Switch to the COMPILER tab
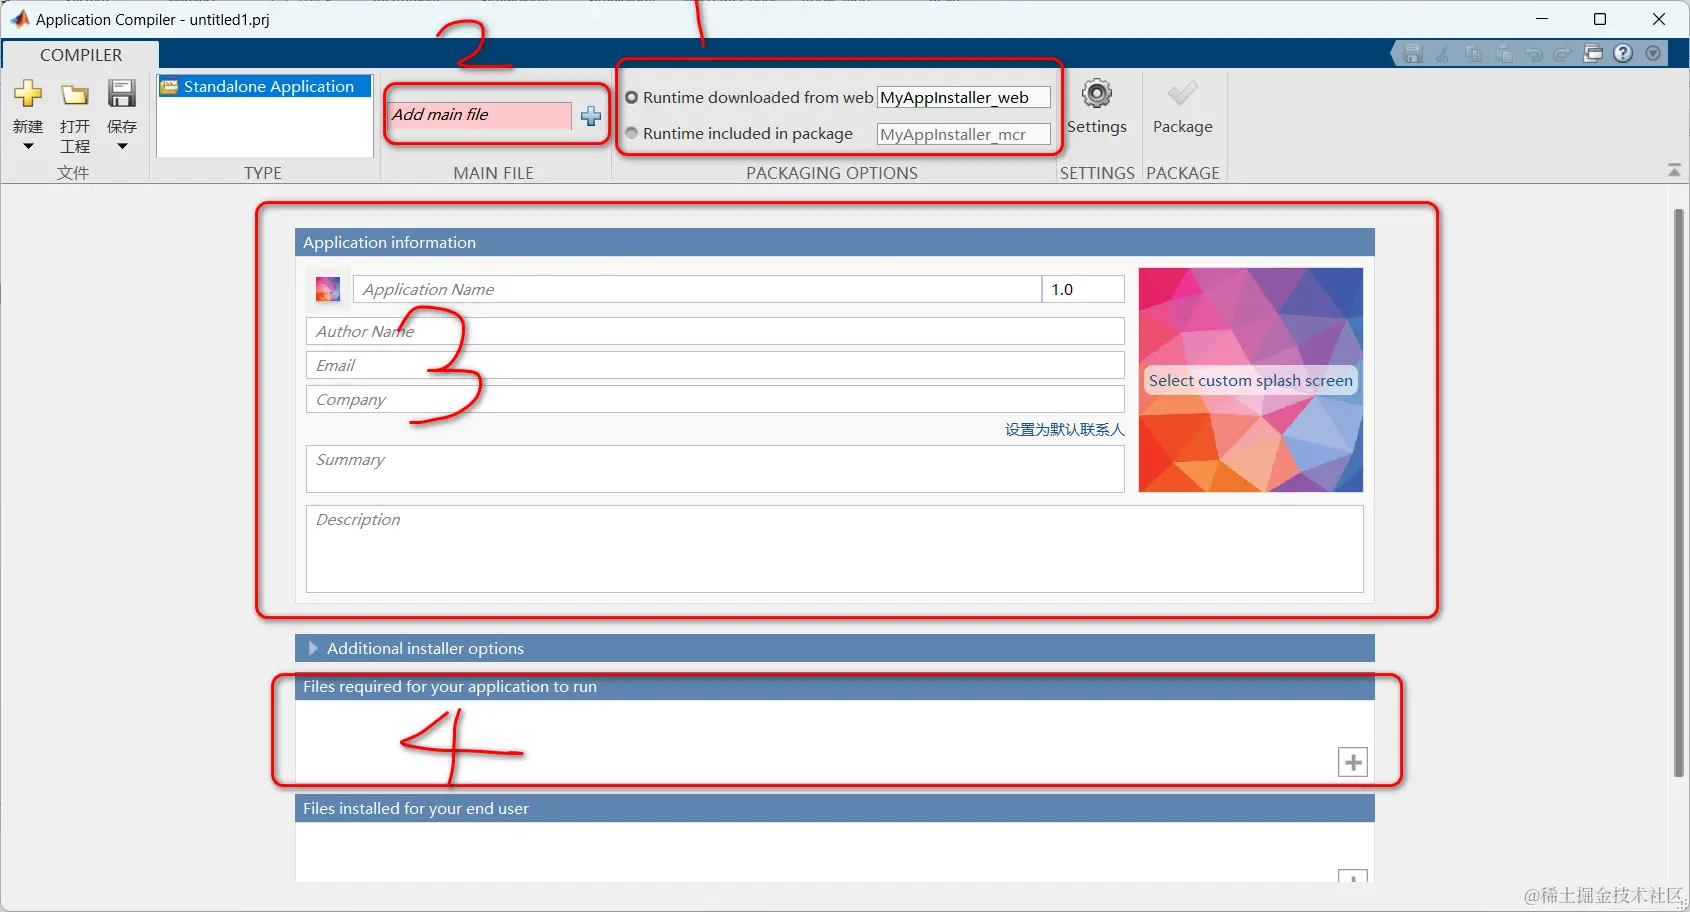Viewport: 1690px width, 912px height. 81,55
